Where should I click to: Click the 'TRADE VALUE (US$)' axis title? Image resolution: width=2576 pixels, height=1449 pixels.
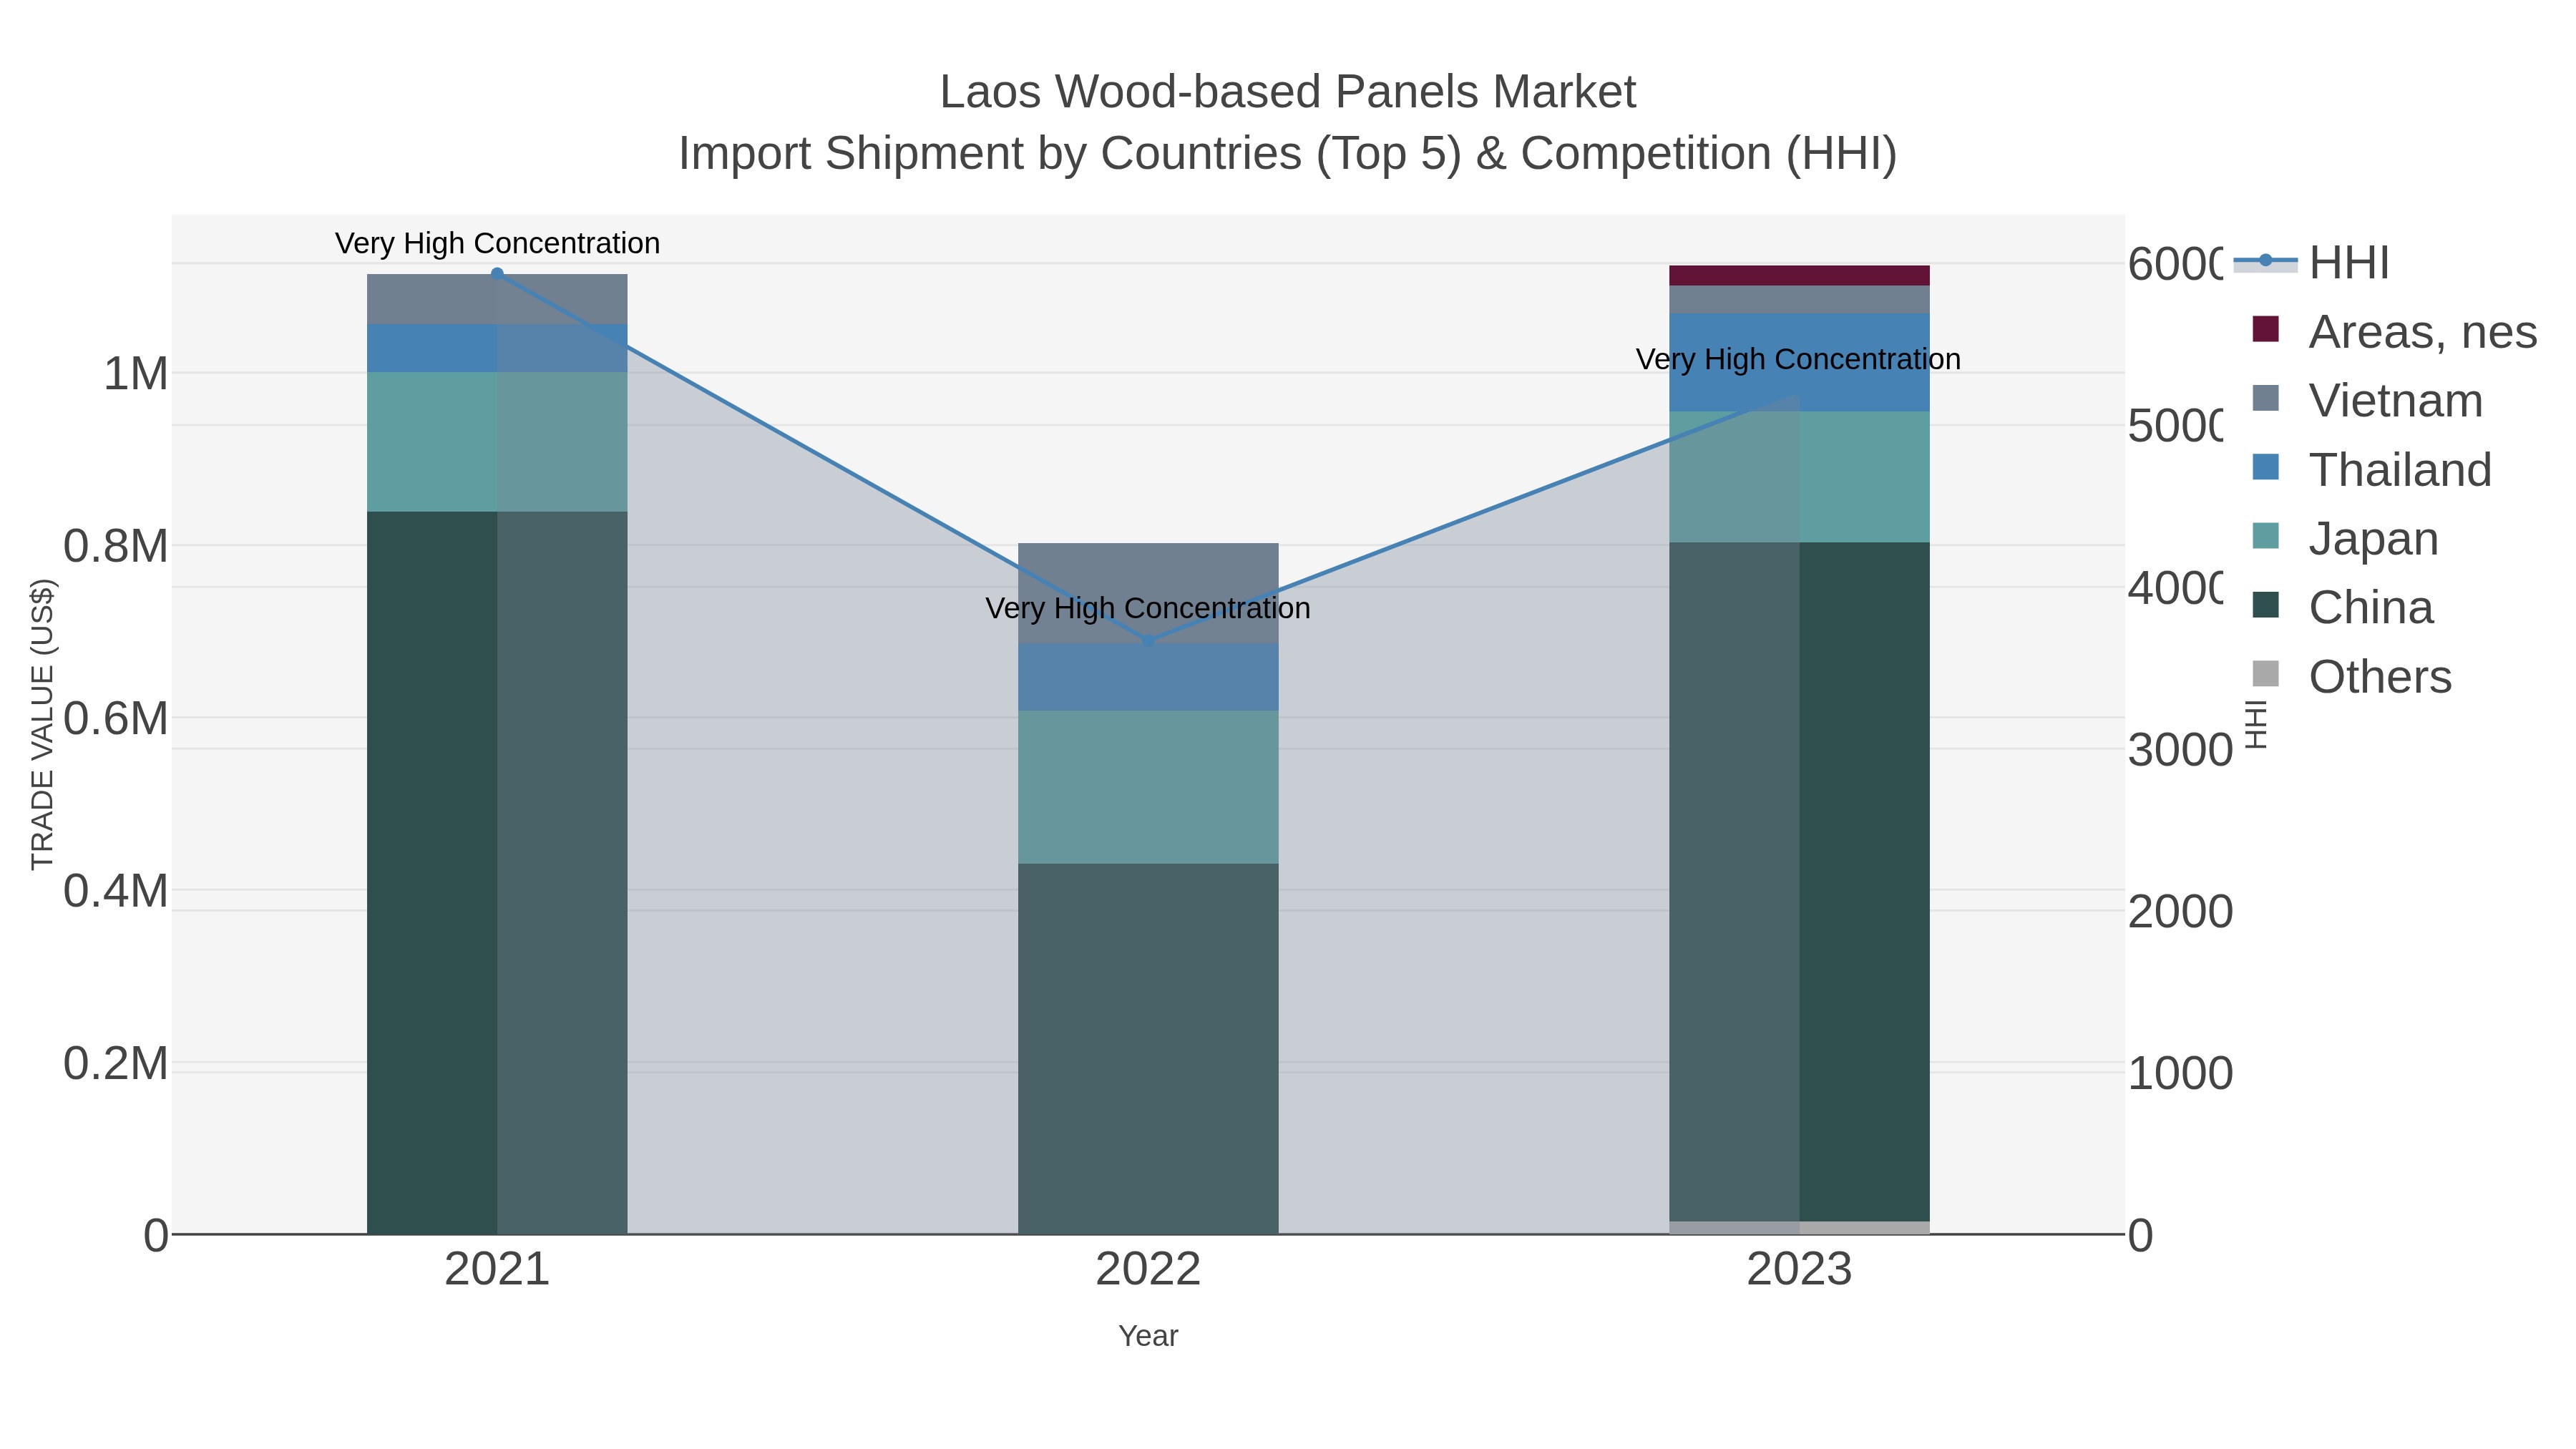coord(42,724)
